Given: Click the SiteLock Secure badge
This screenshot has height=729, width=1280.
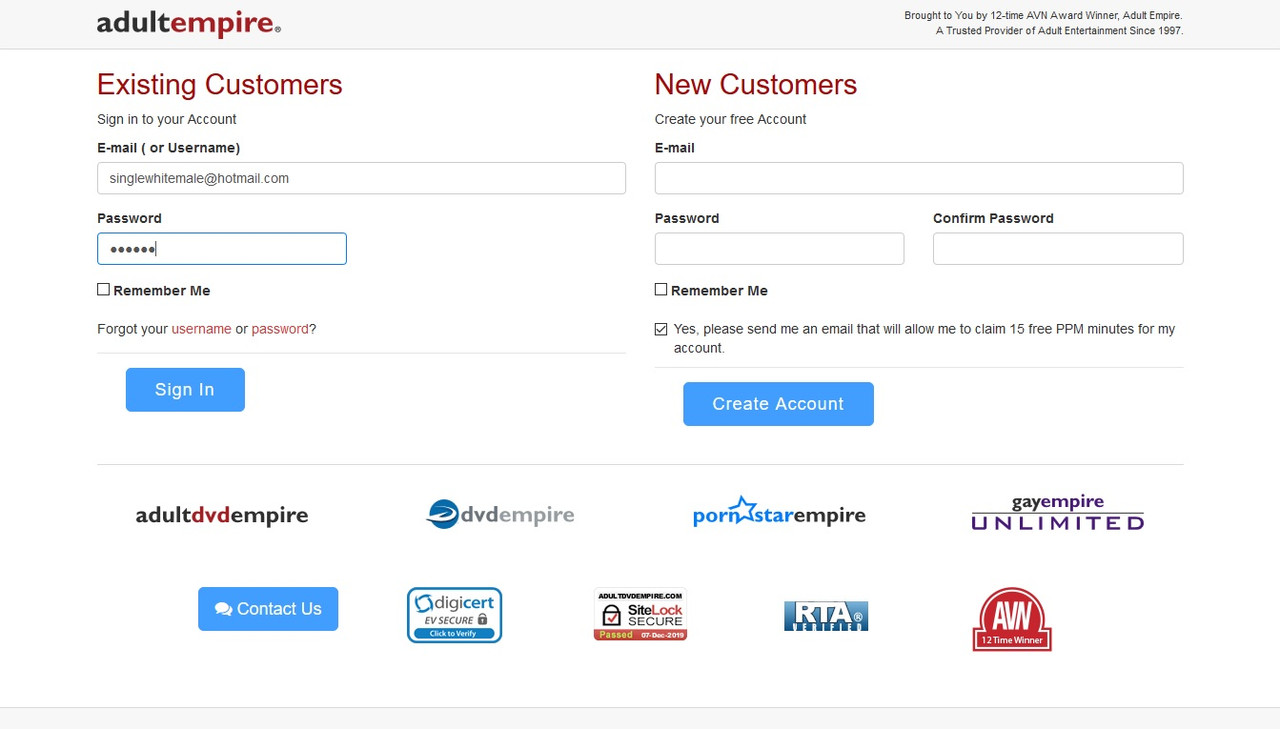Looking at the screenshot, I should pyautogui.click(x=640, y=614).
